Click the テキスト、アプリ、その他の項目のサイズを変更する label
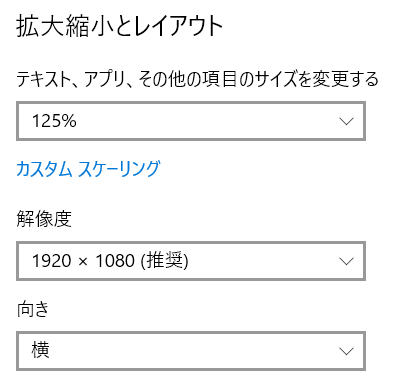400x391 pixels. coord(197,80)
